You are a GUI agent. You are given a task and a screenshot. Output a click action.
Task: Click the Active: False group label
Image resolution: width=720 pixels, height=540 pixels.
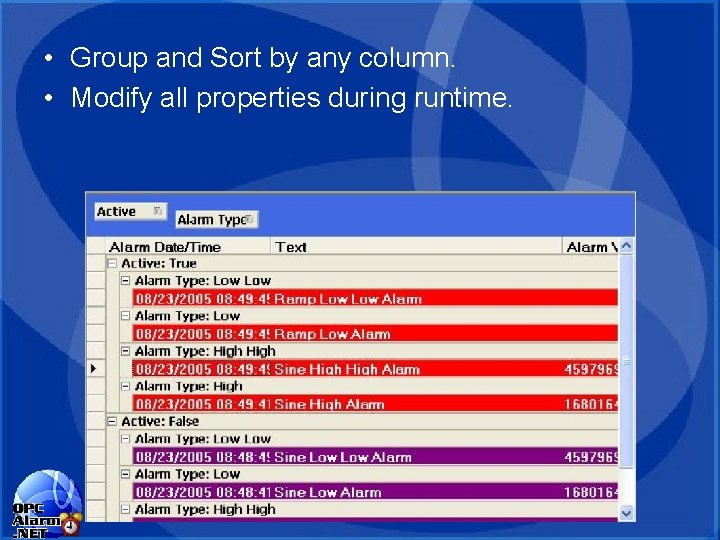[160, 421]
